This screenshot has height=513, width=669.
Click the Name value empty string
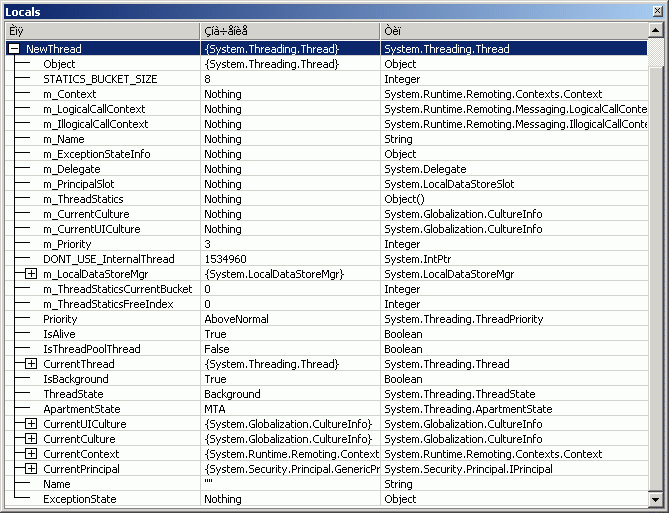point(208,482)
